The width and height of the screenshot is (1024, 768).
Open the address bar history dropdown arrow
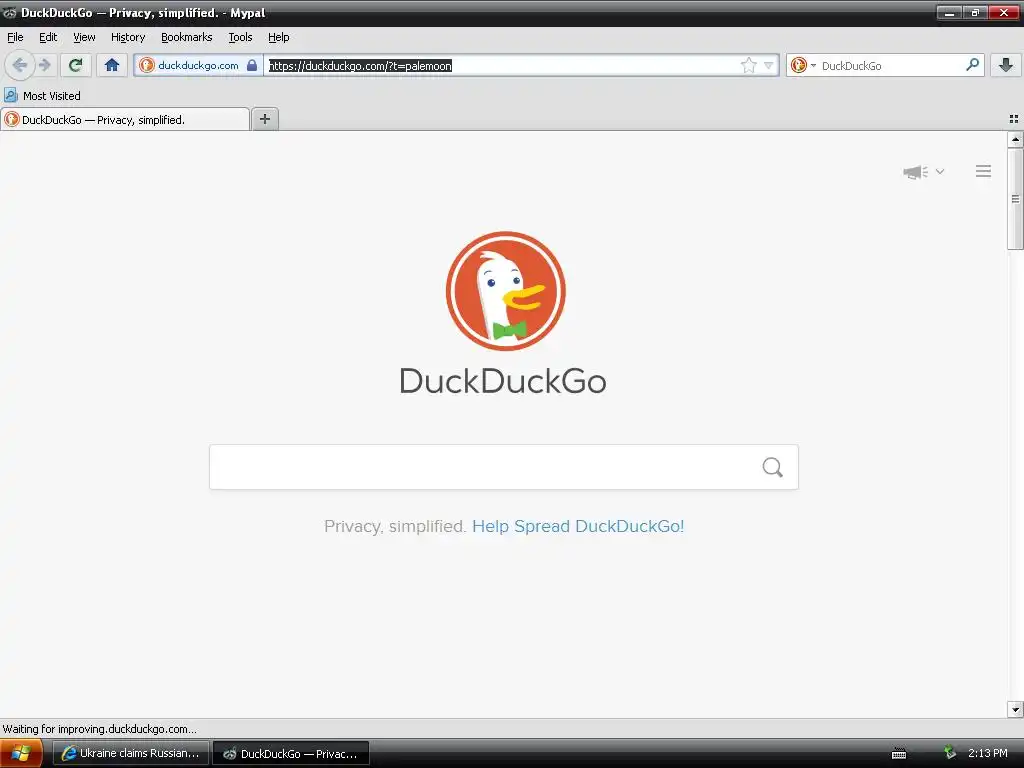(769, 65)
